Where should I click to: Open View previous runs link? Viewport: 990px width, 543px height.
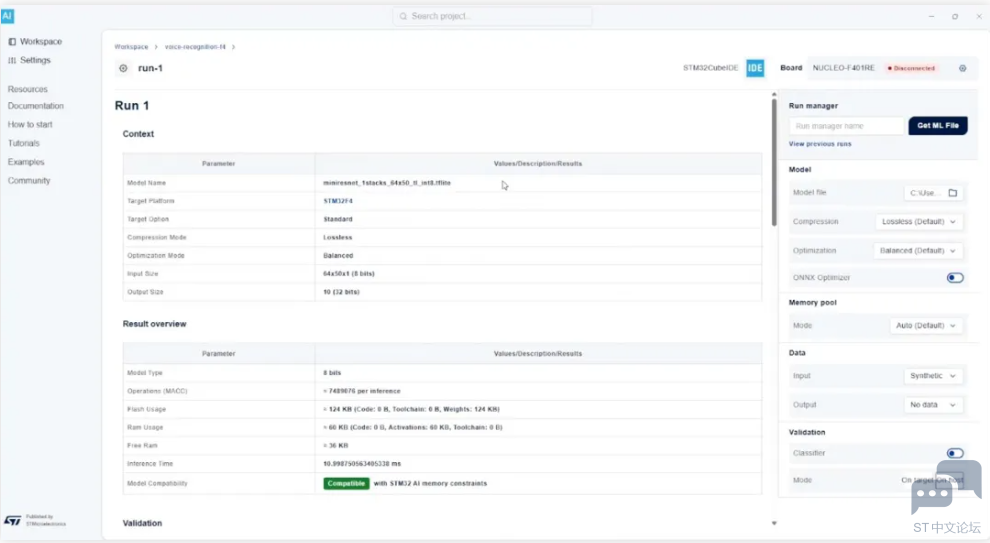[x=820, y=144]
